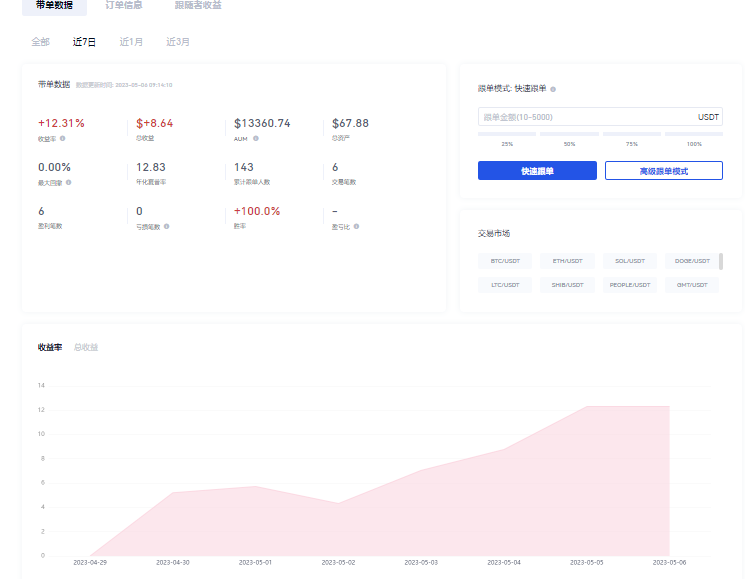Click the blue 快速跟单 button
The width and height of the screenshot is (745, 579).
pyautogui.click(x=537, y=171)
